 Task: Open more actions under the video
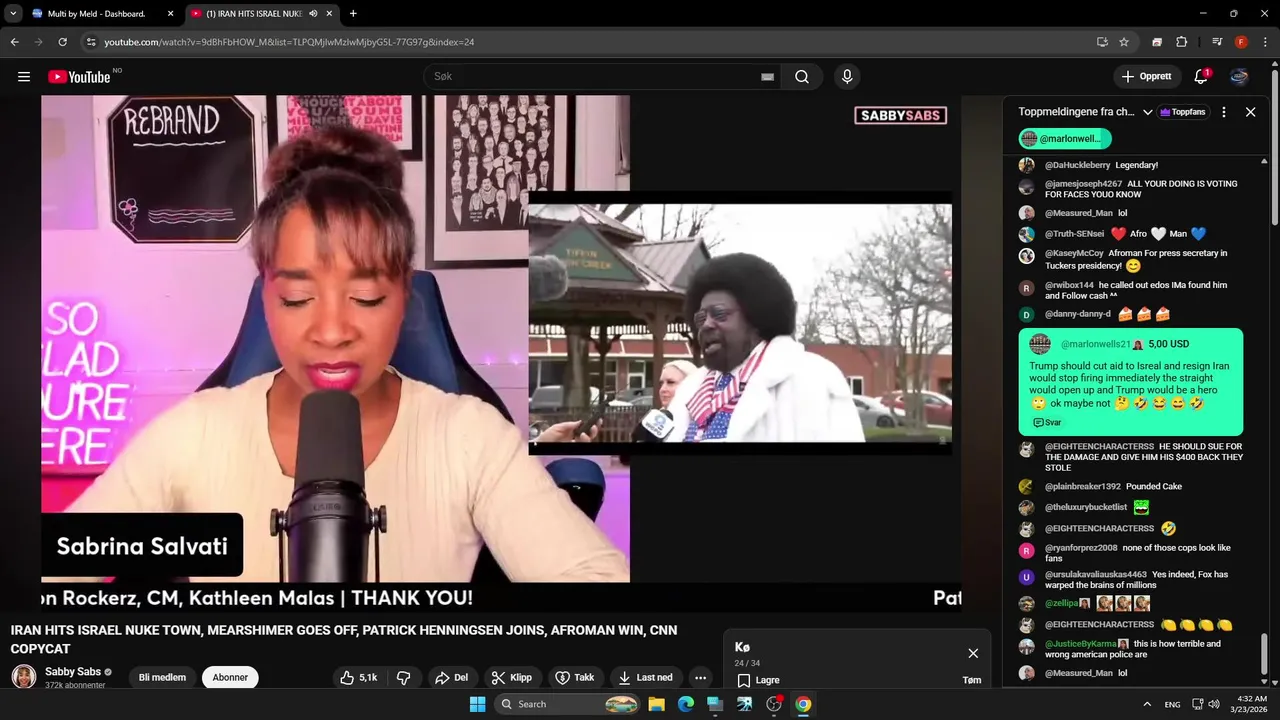[x=700, y=677]
